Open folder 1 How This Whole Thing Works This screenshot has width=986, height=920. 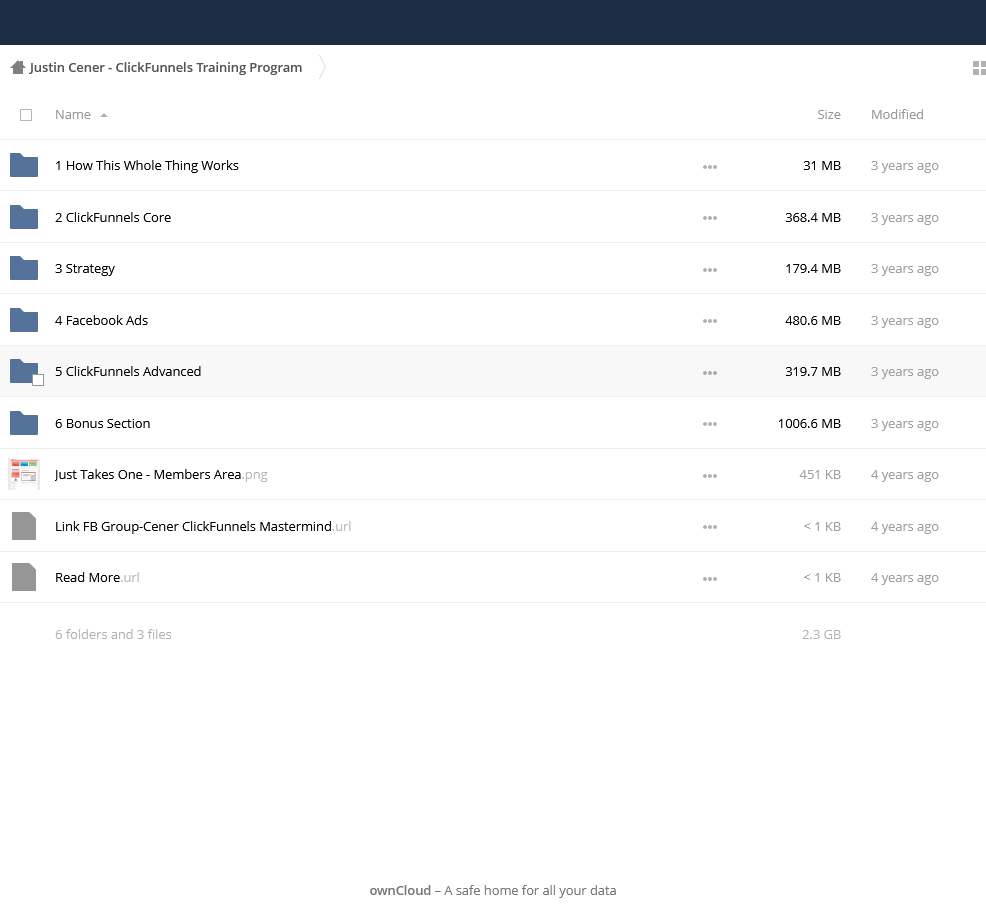(147, 165)
